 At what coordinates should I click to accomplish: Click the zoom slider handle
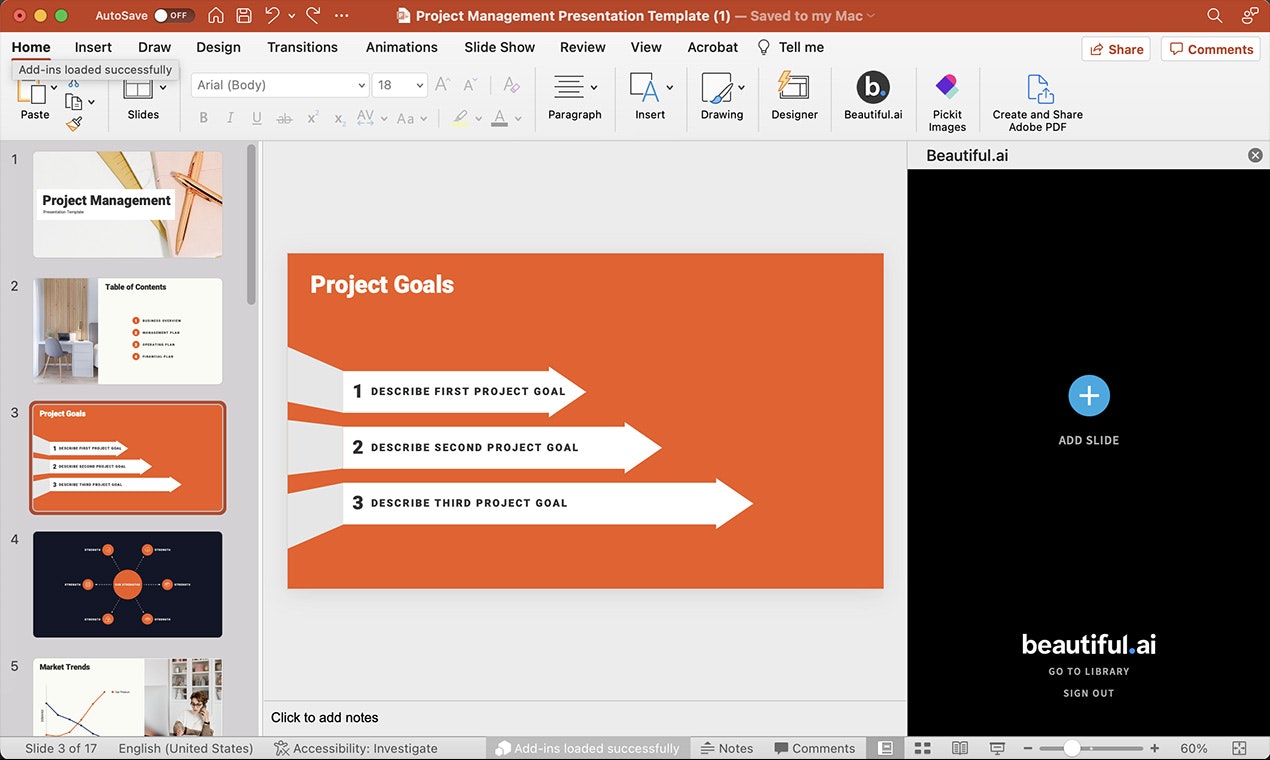coord(1072,748)
